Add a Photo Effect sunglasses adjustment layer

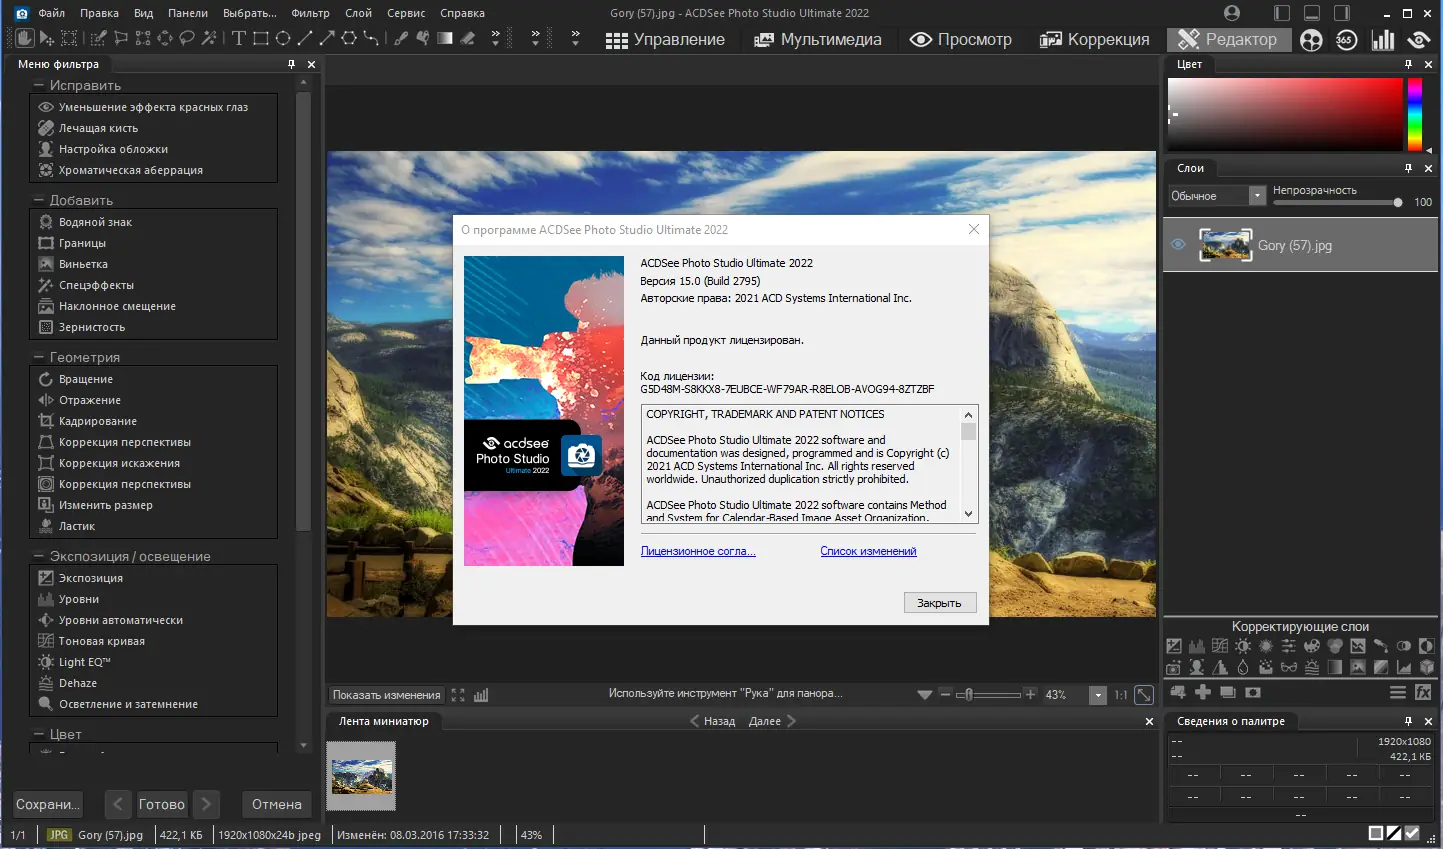[1288, 667]
